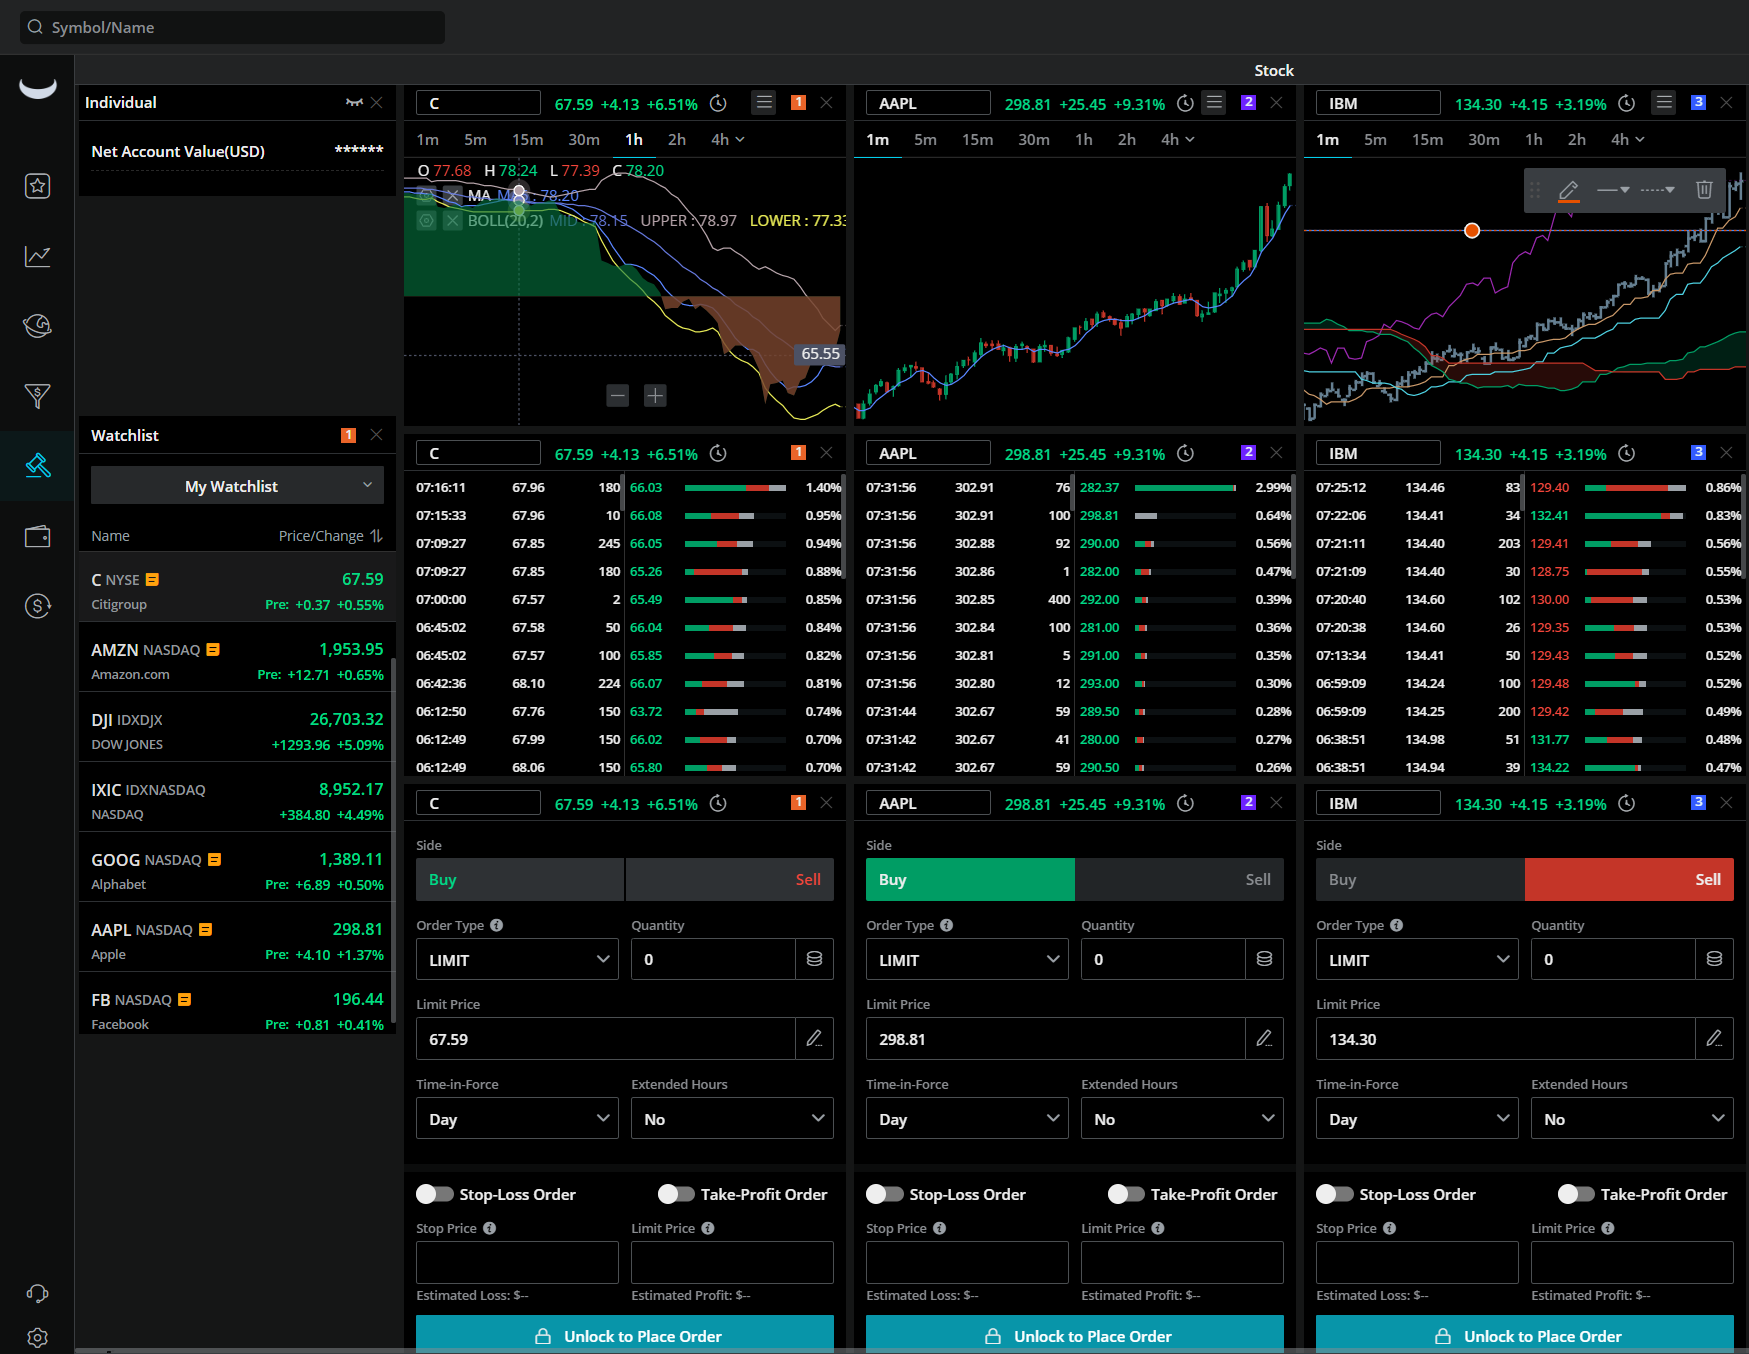The width and height of the screenshot is (1749, 1354).
Task: Click Unlock to Place Order for C
Action: pos(625,1334)
